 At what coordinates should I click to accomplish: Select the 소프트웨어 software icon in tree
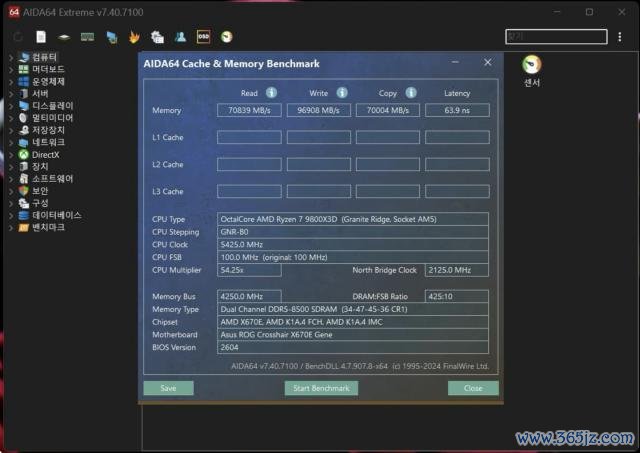24,179
